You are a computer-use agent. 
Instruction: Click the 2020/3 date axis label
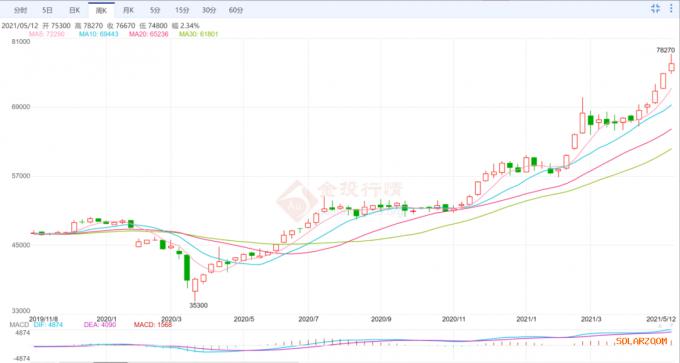coord(171,319)
